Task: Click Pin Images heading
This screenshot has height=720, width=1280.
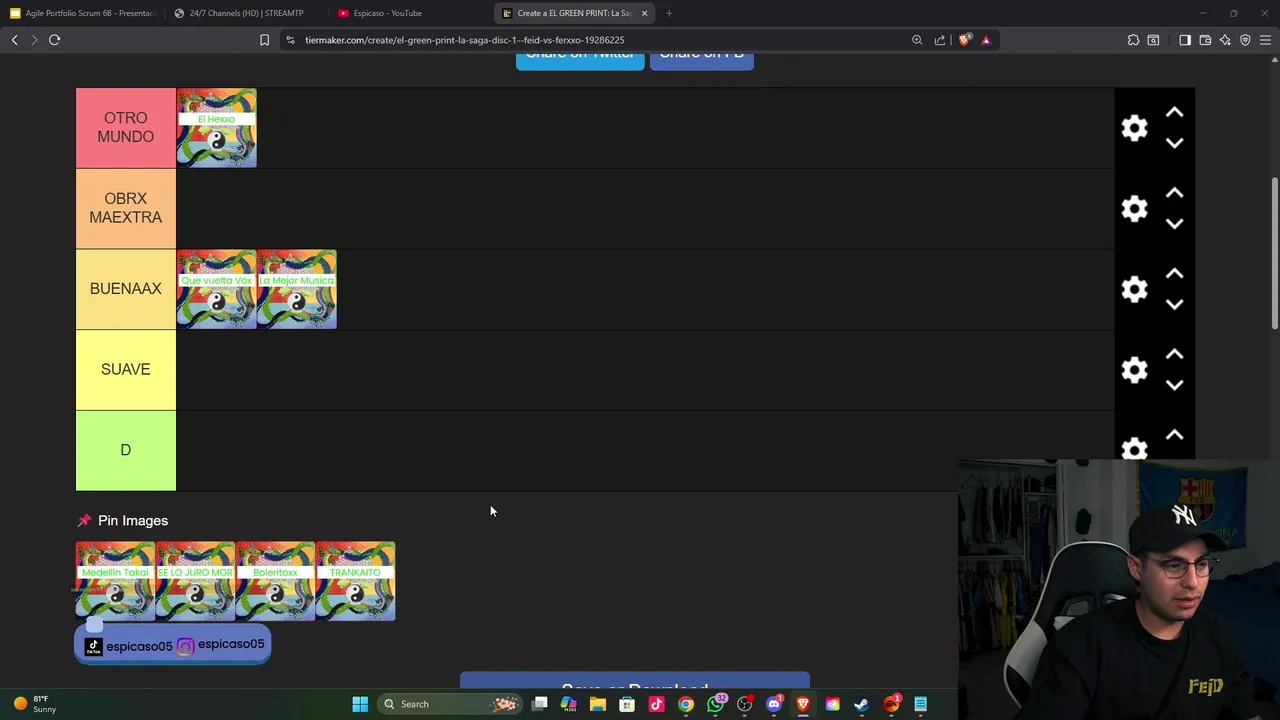Action: (133, 521)
